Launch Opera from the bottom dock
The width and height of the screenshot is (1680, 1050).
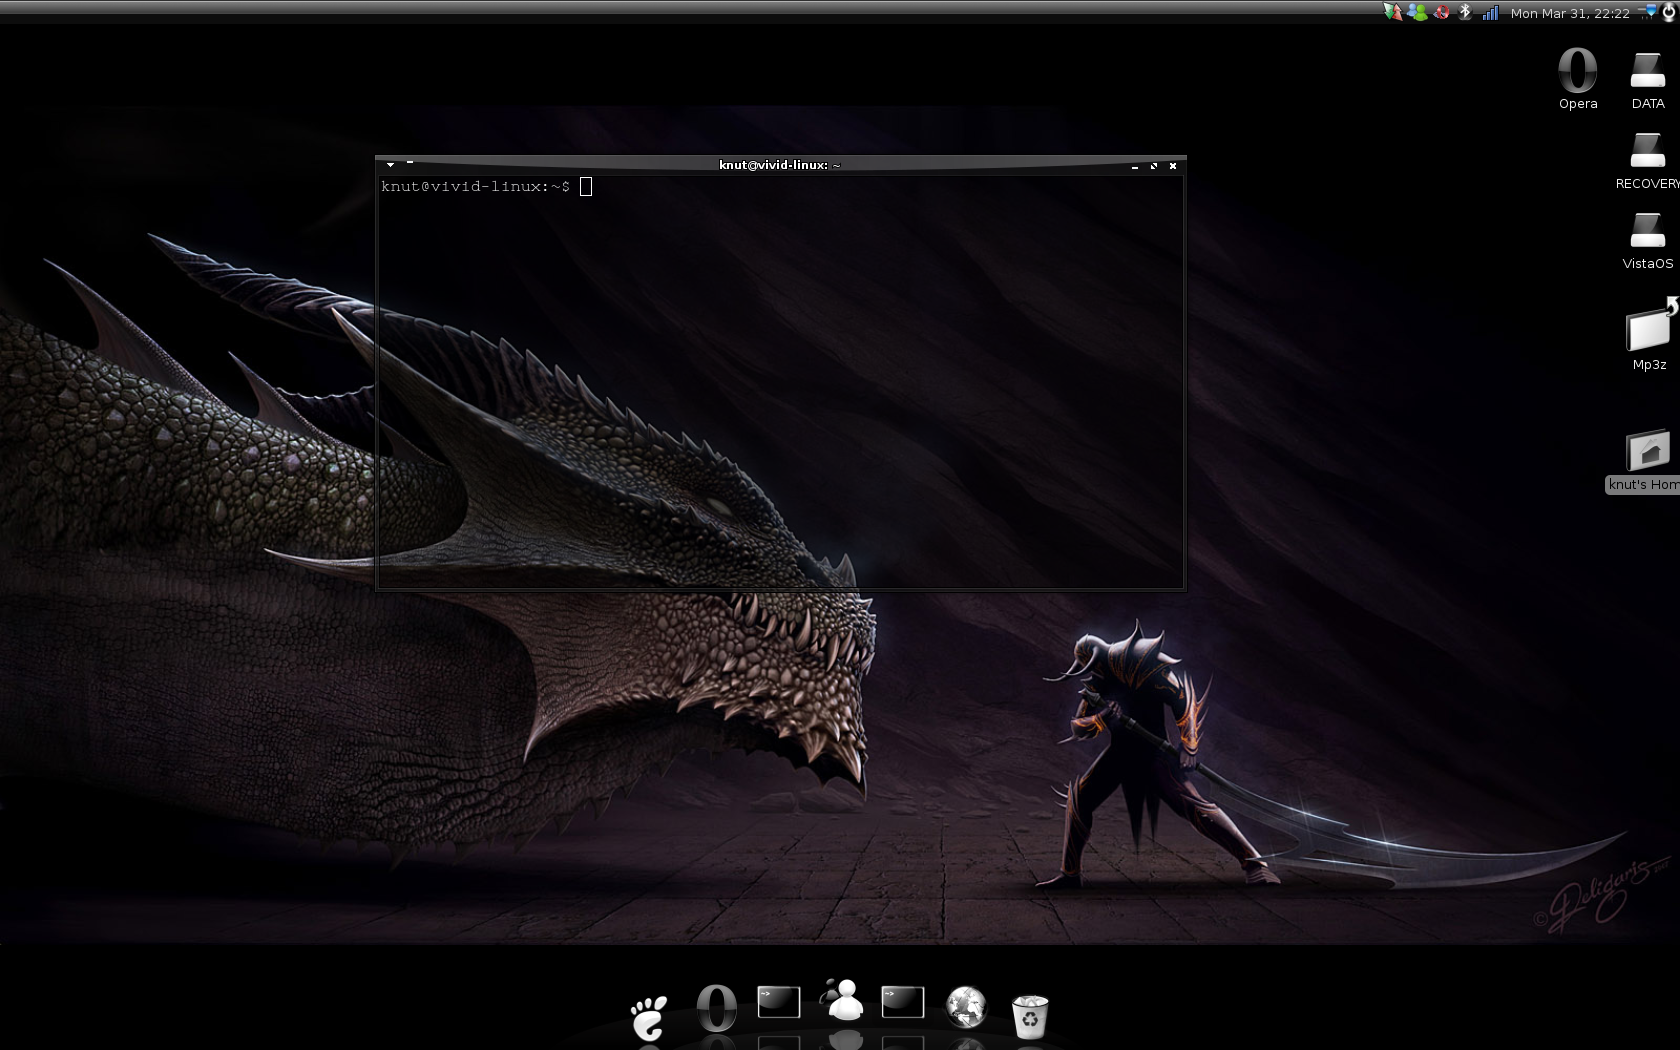click(716, 1008)
